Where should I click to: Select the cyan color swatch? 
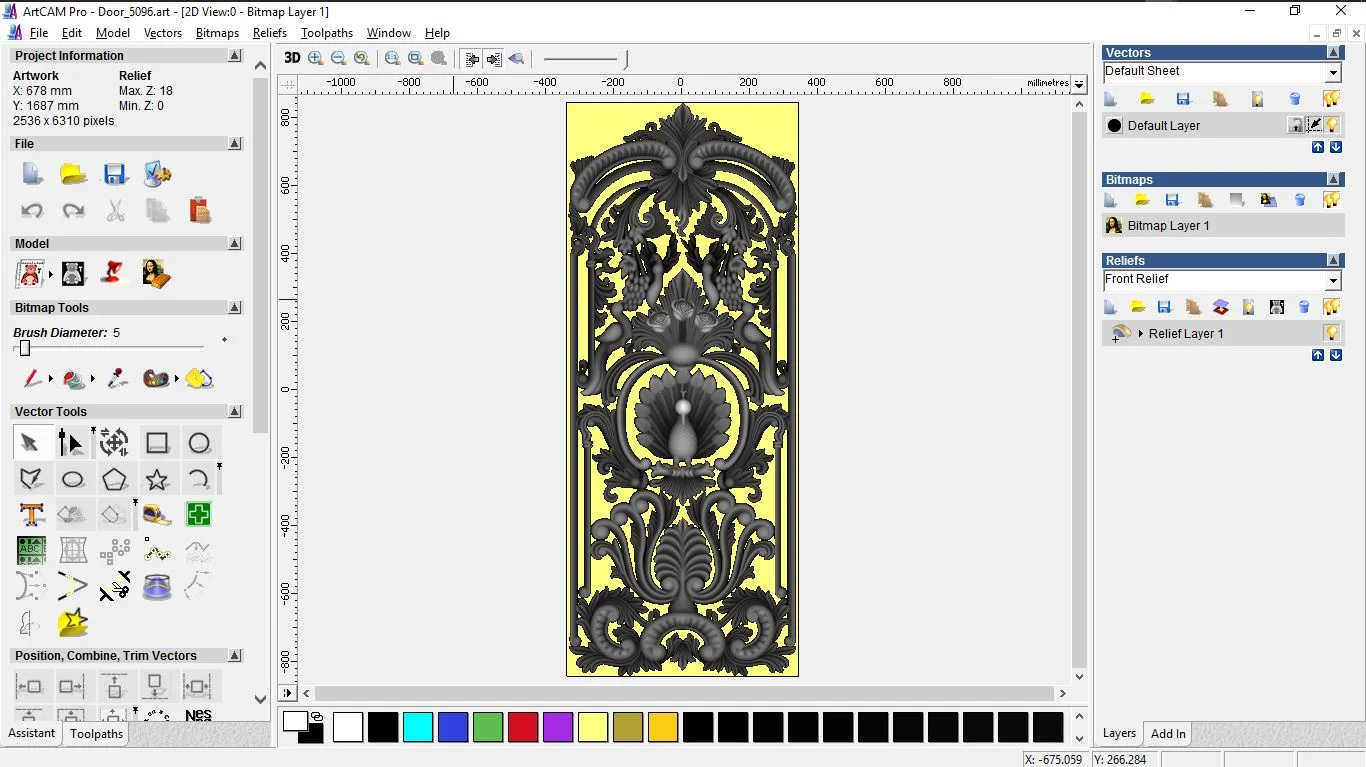[x=418, y=727]
